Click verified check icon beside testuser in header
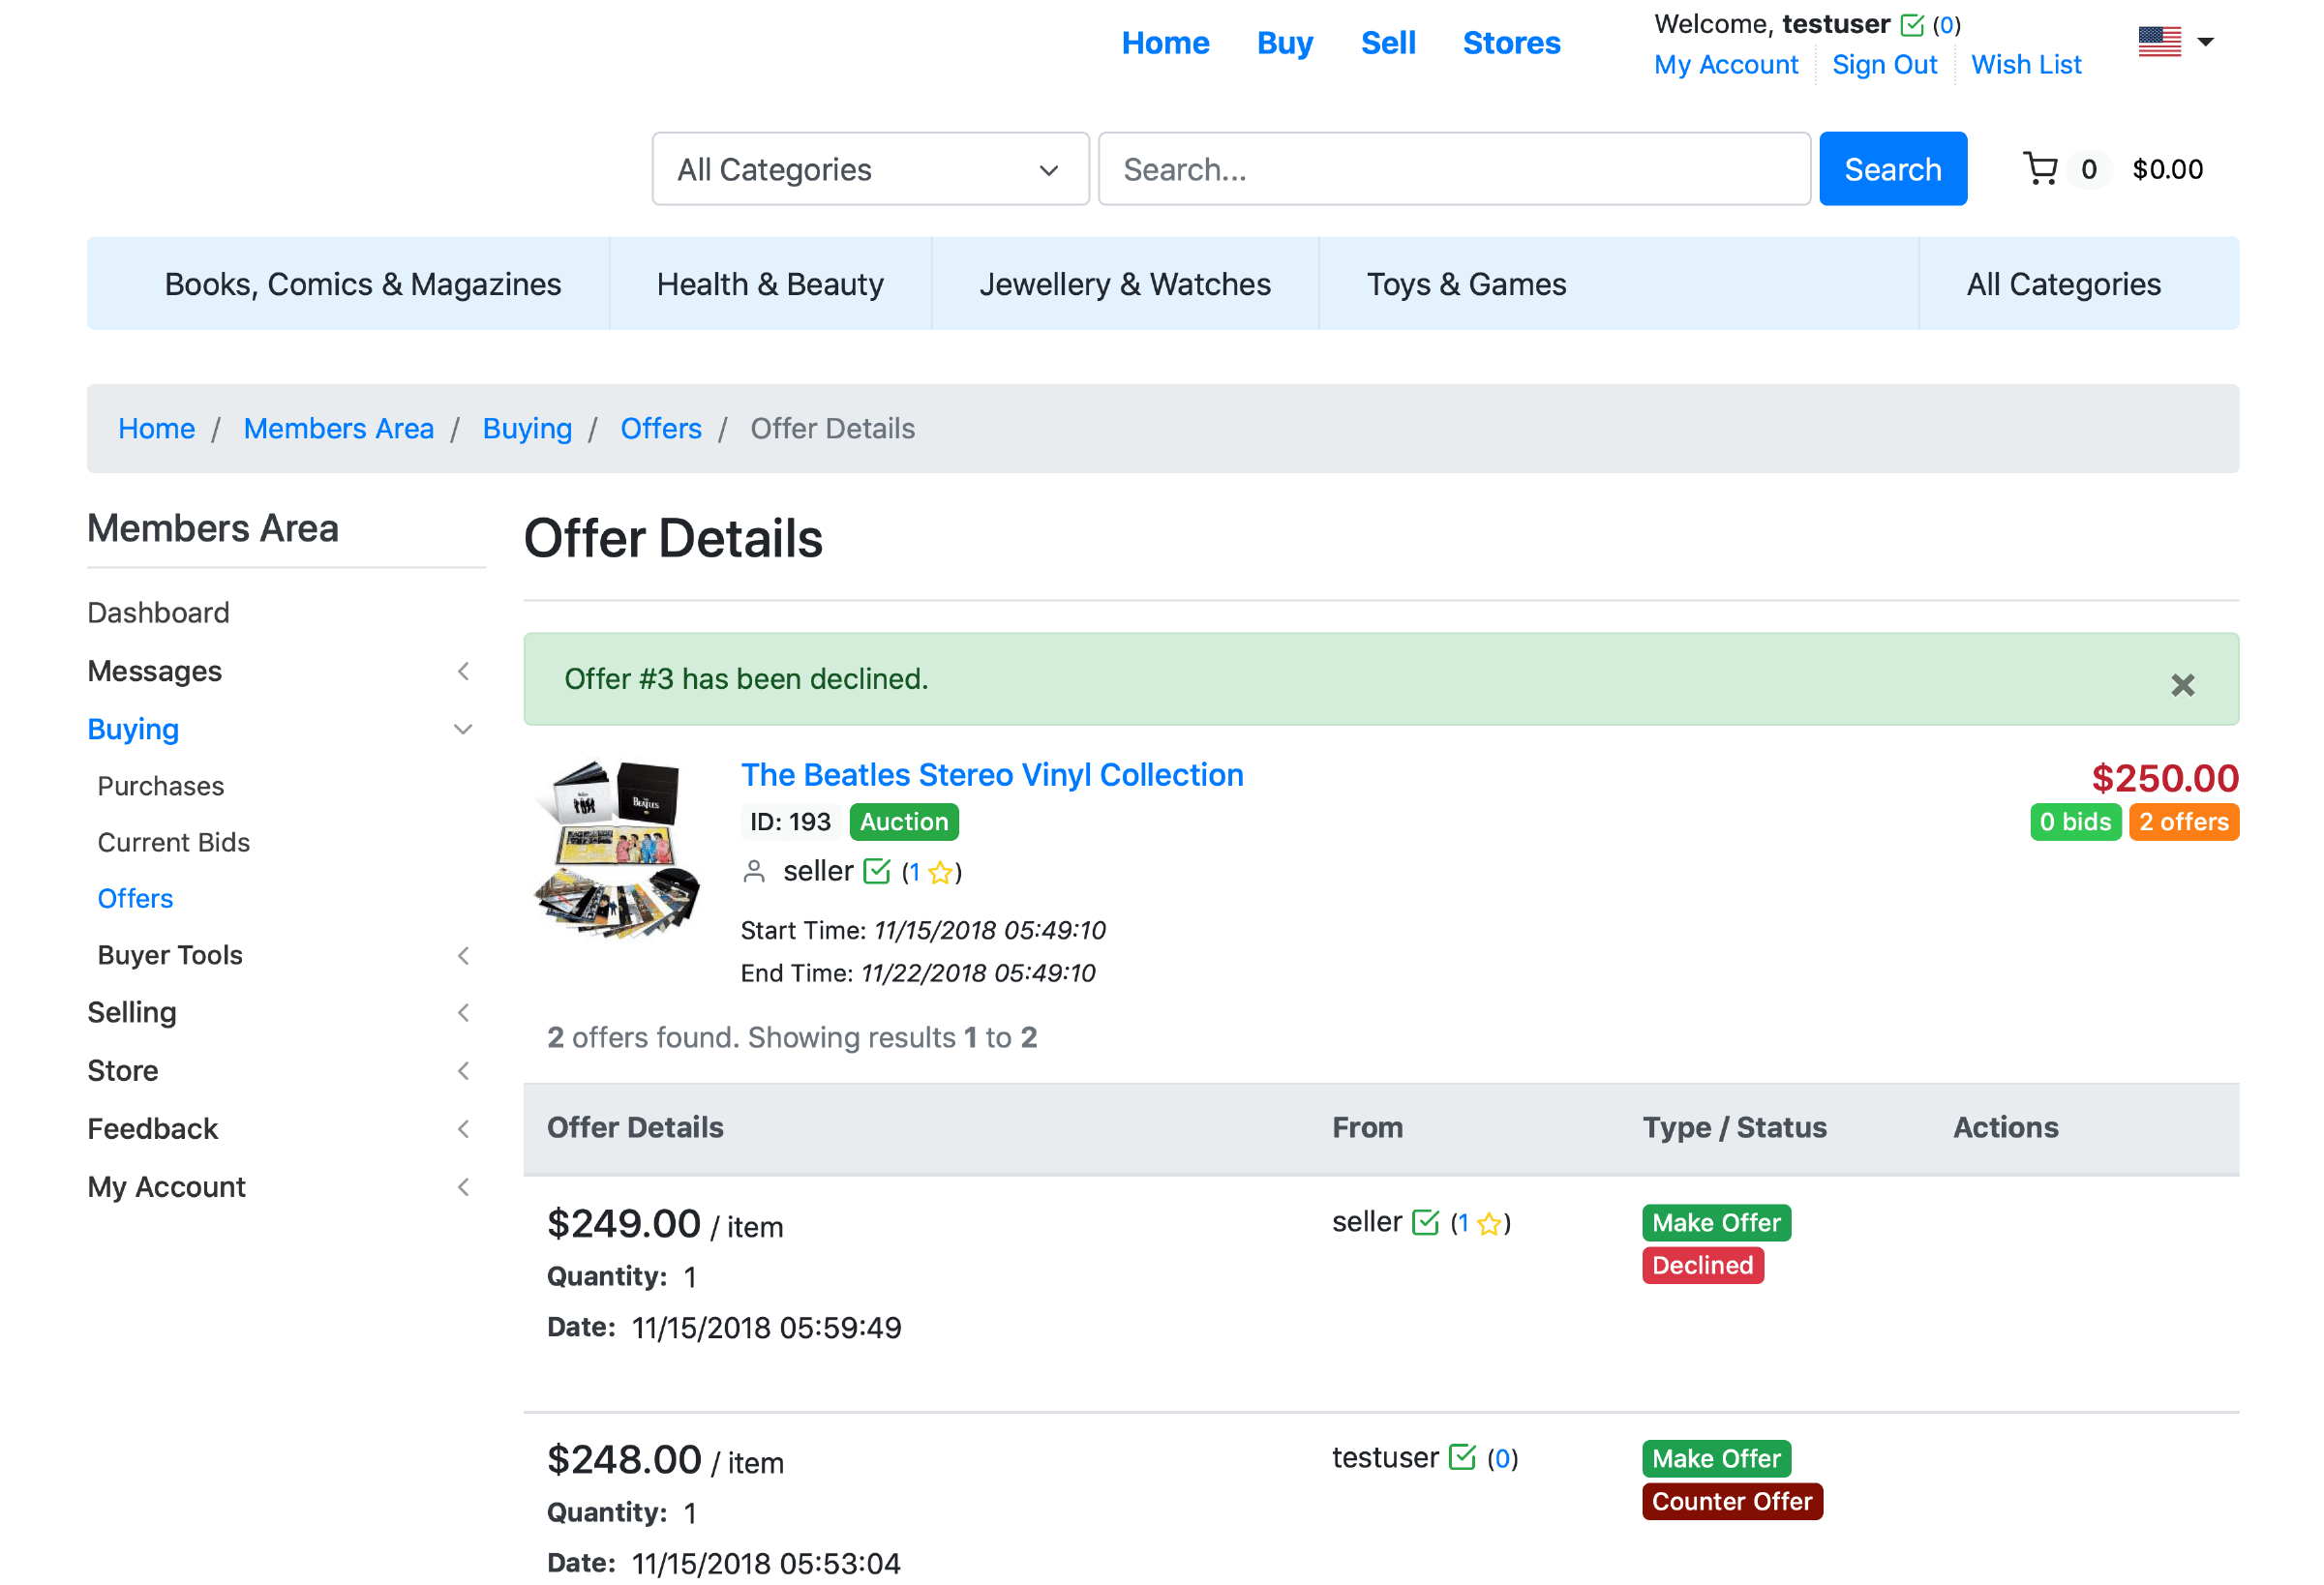The height and width of the screenshot is (1585, 2324). [x=1911, y=25]
